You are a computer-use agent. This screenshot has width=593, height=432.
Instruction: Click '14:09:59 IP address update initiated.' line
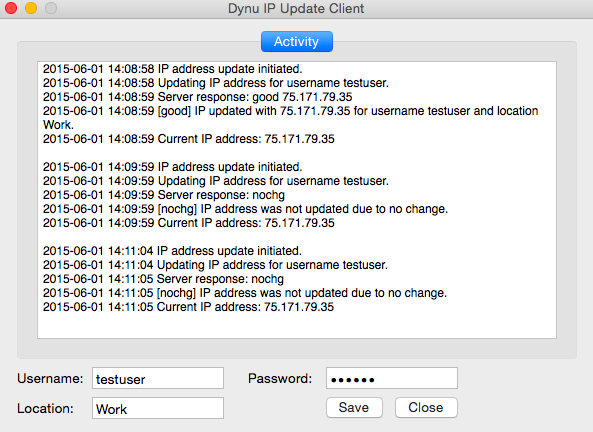[172, 167]
